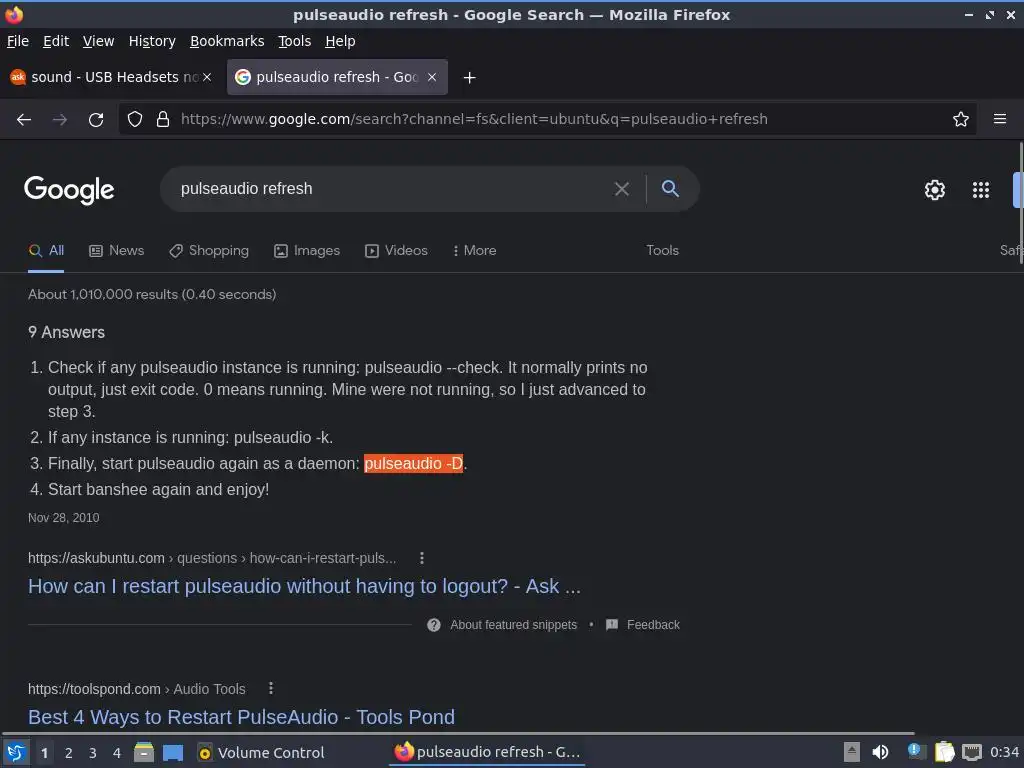Close the pulseaudio refresh tab
This screenshot has width=1024, height=768.
point(432,77)
